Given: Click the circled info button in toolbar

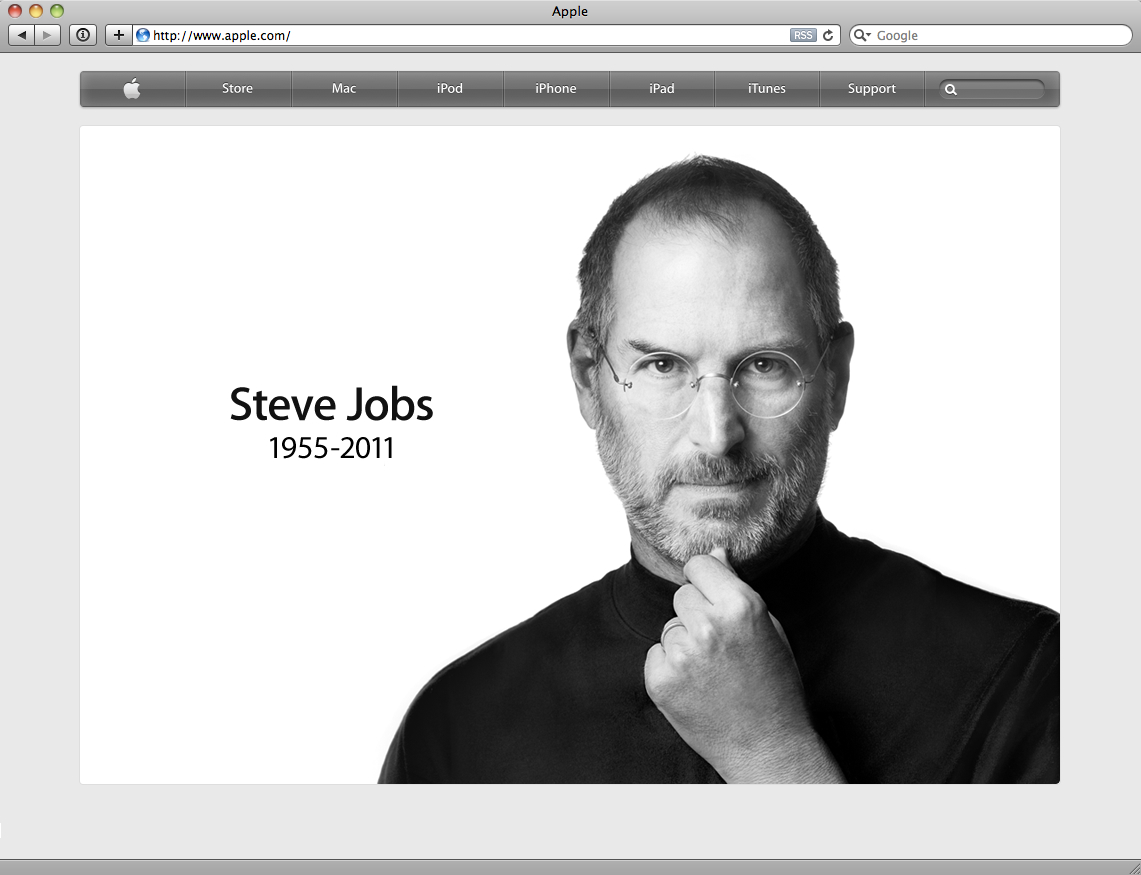Looking at the screenshot, I should point(83,35).
